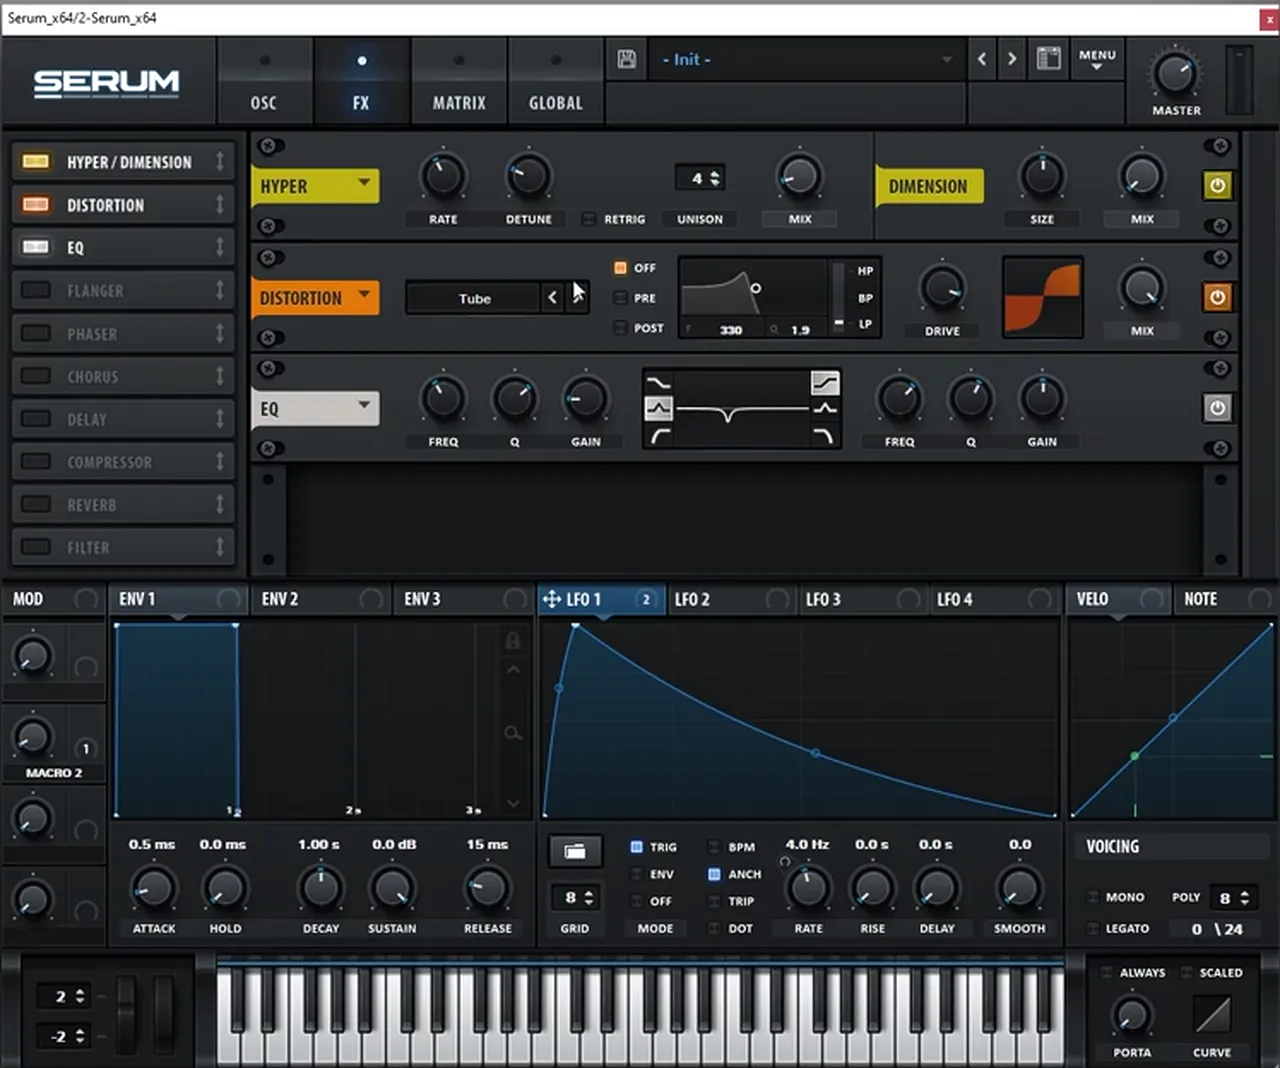Select high shelf EQ shape icon
Image resolution: width=1280 pixels, height=1068 pixels.
click(825, 382)
